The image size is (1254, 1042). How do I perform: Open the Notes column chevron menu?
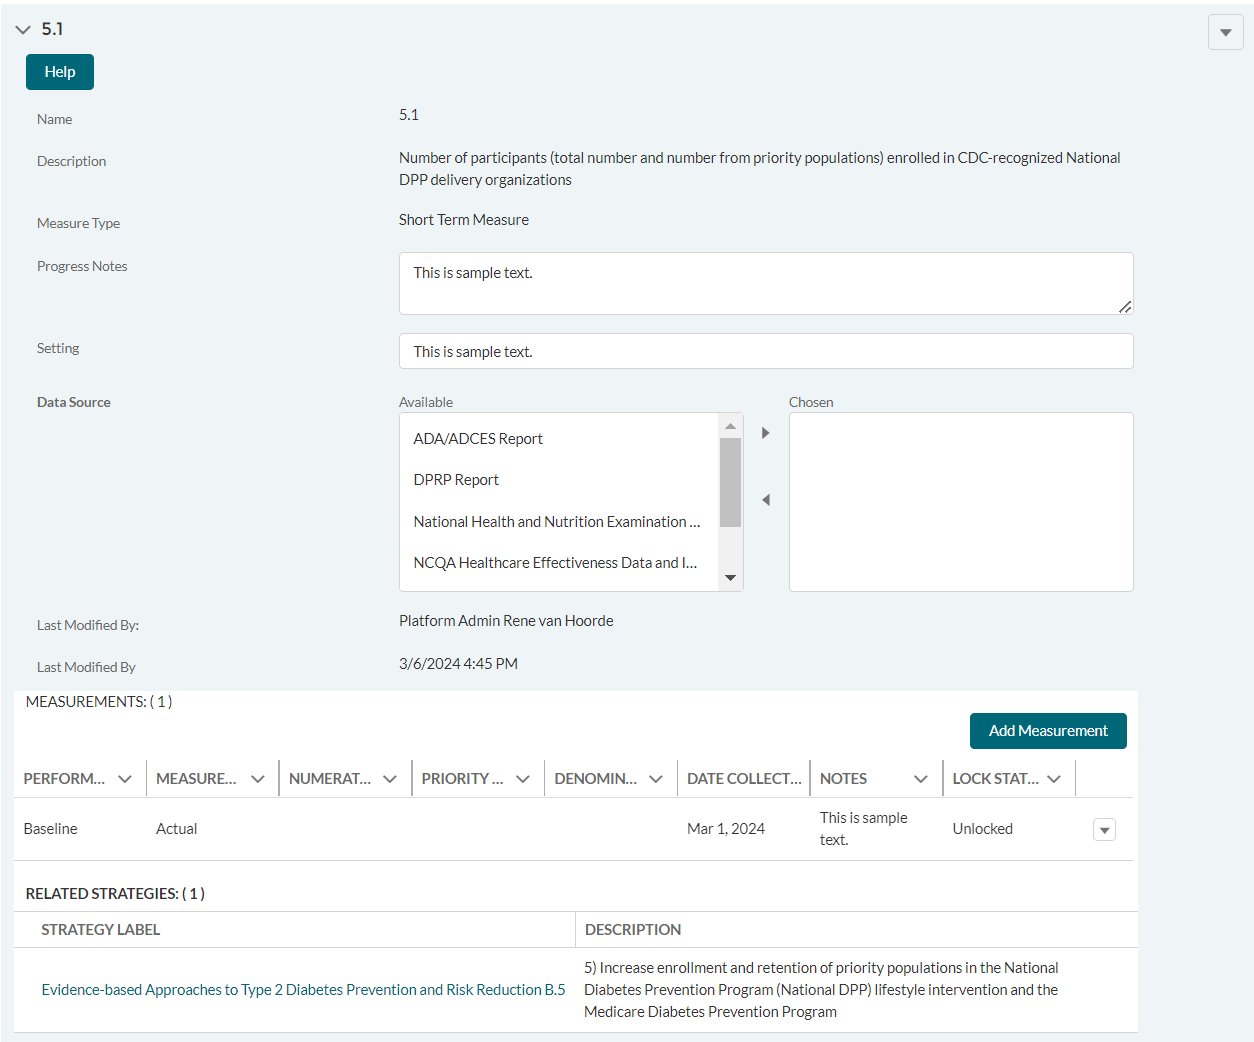tap(921, 779)
